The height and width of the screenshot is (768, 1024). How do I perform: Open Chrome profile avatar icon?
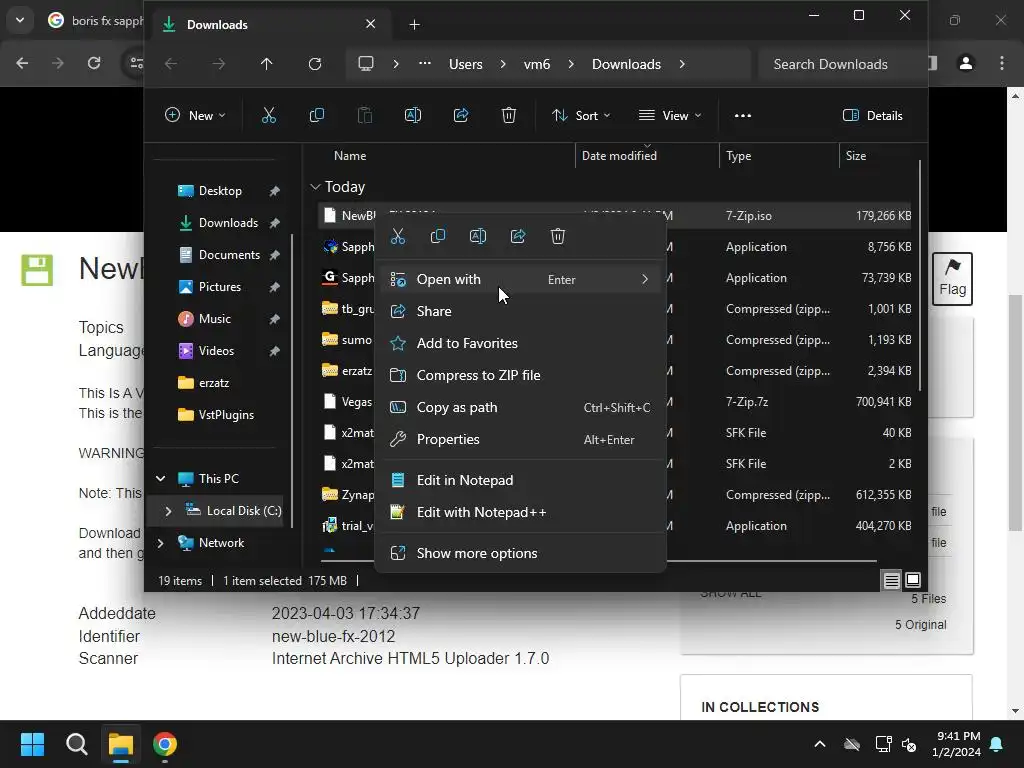966,63
